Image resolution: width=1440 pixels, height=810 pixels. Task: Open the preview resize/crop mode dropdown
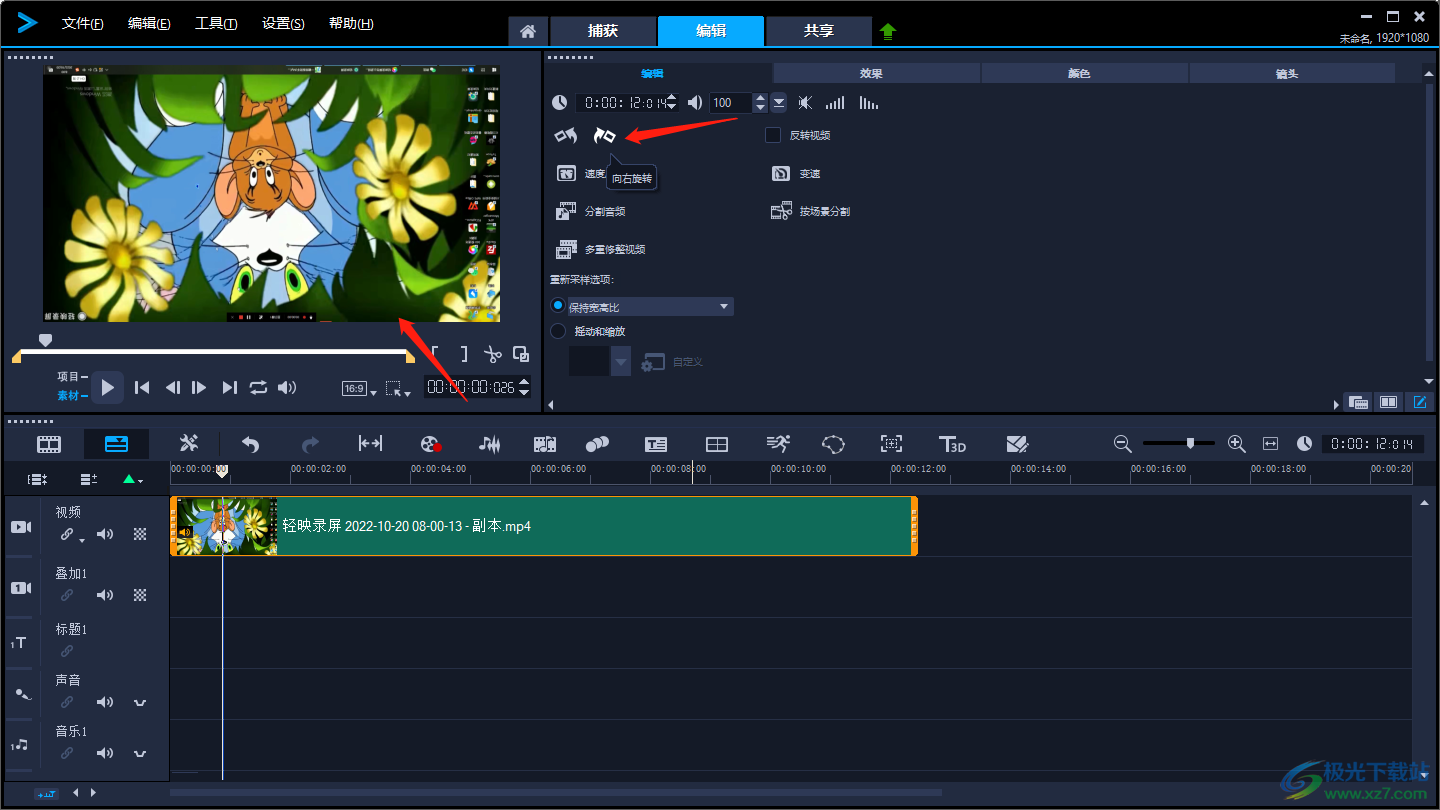[398, 389]
